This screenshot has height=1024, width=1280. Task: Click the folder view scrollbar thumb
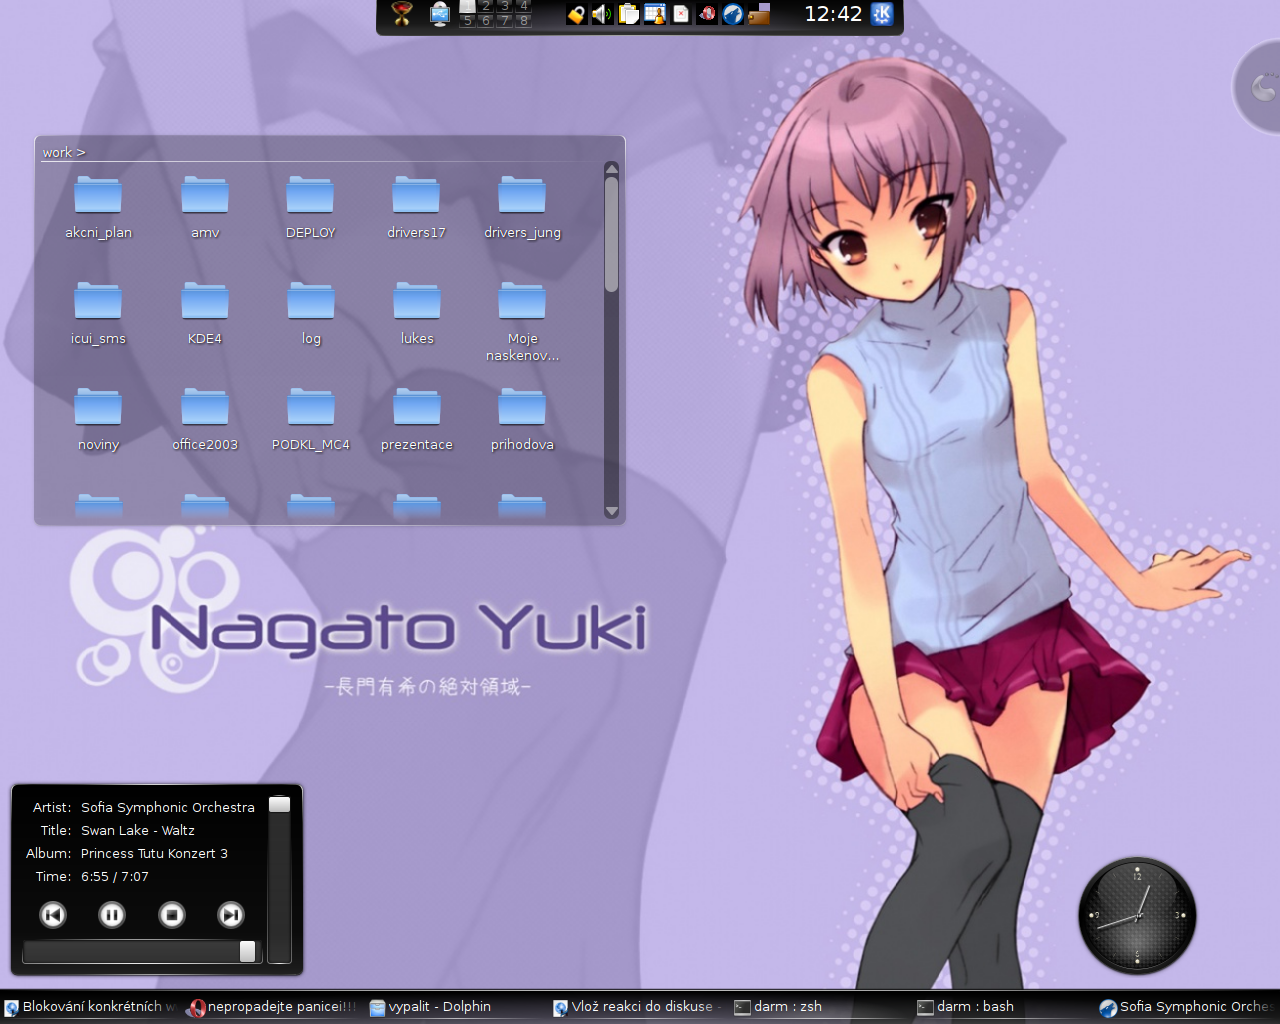tap(612, 234)
